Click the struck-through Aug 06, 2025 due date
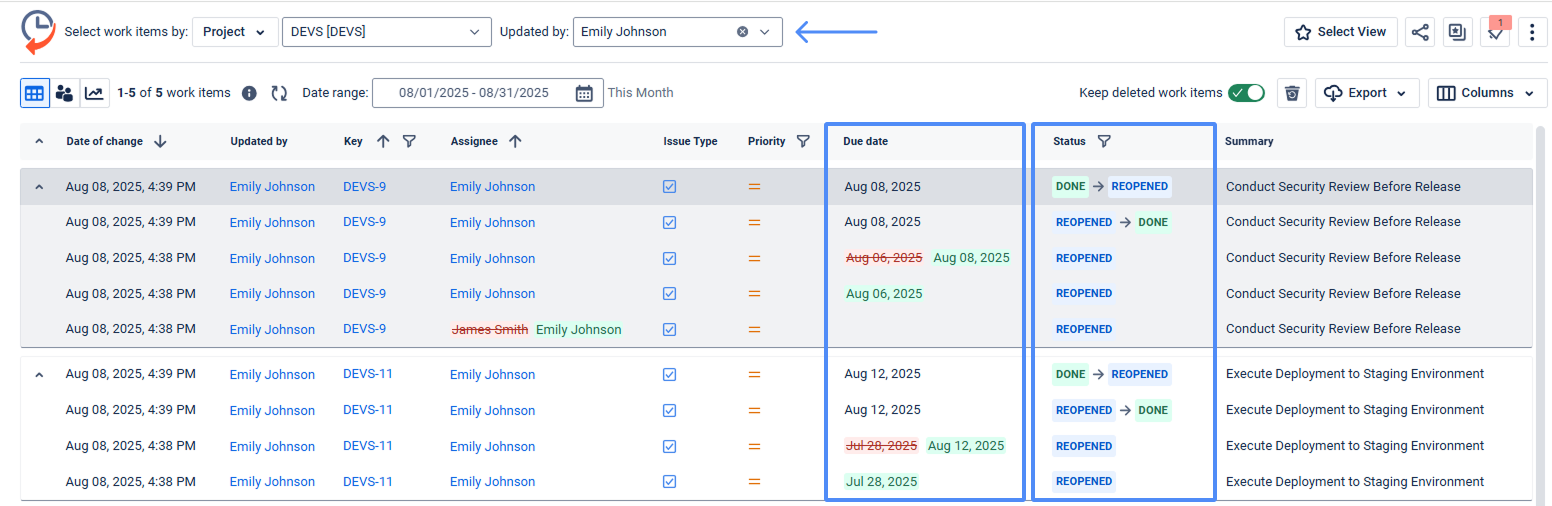 click(884, 258)
